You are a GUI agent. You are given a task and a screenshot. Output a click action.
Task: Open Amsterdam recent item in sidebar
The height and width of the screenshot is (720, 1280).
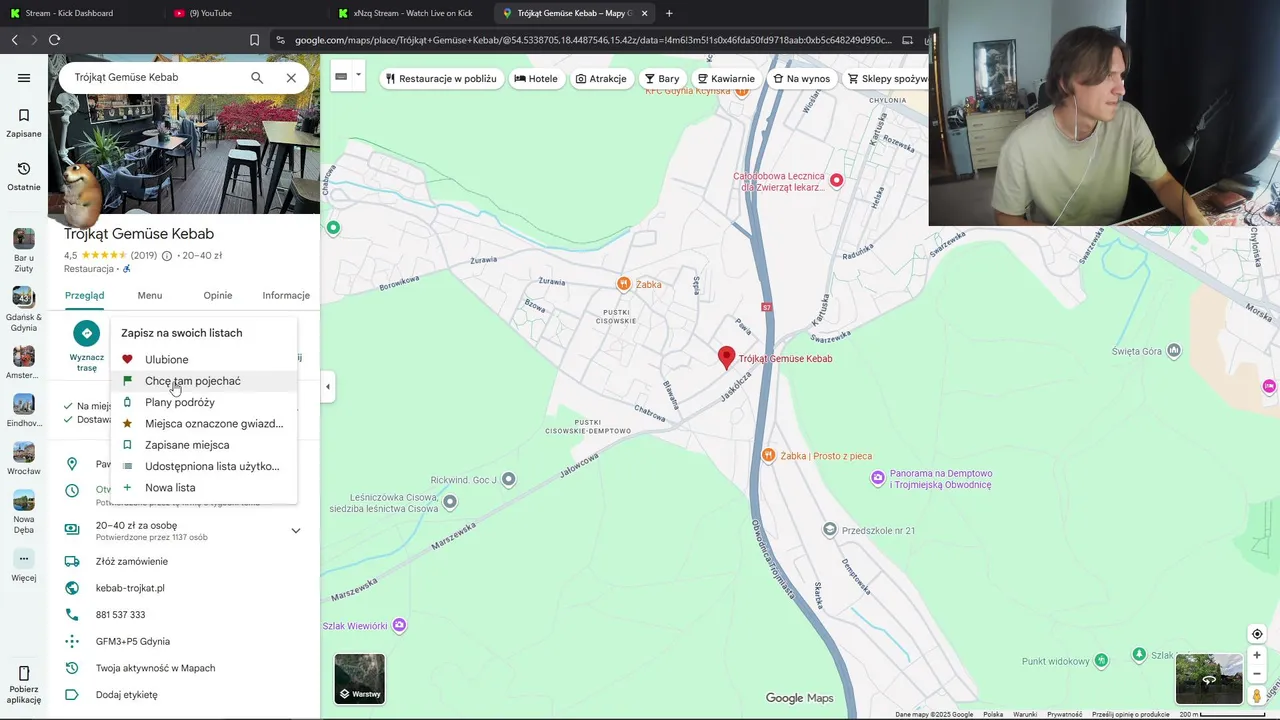tap(24, 362)
